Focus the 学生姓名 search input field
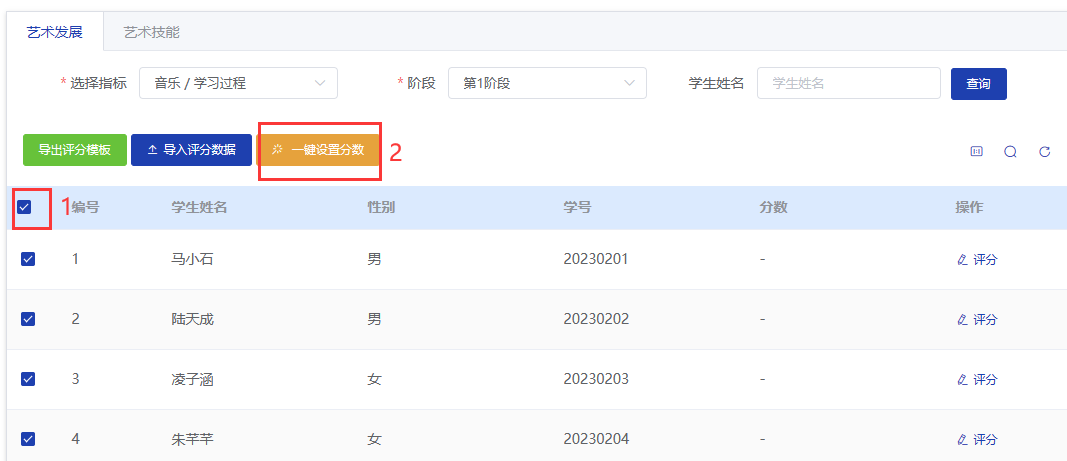This screenshot has width=1067, height=461. coord(849,83)
